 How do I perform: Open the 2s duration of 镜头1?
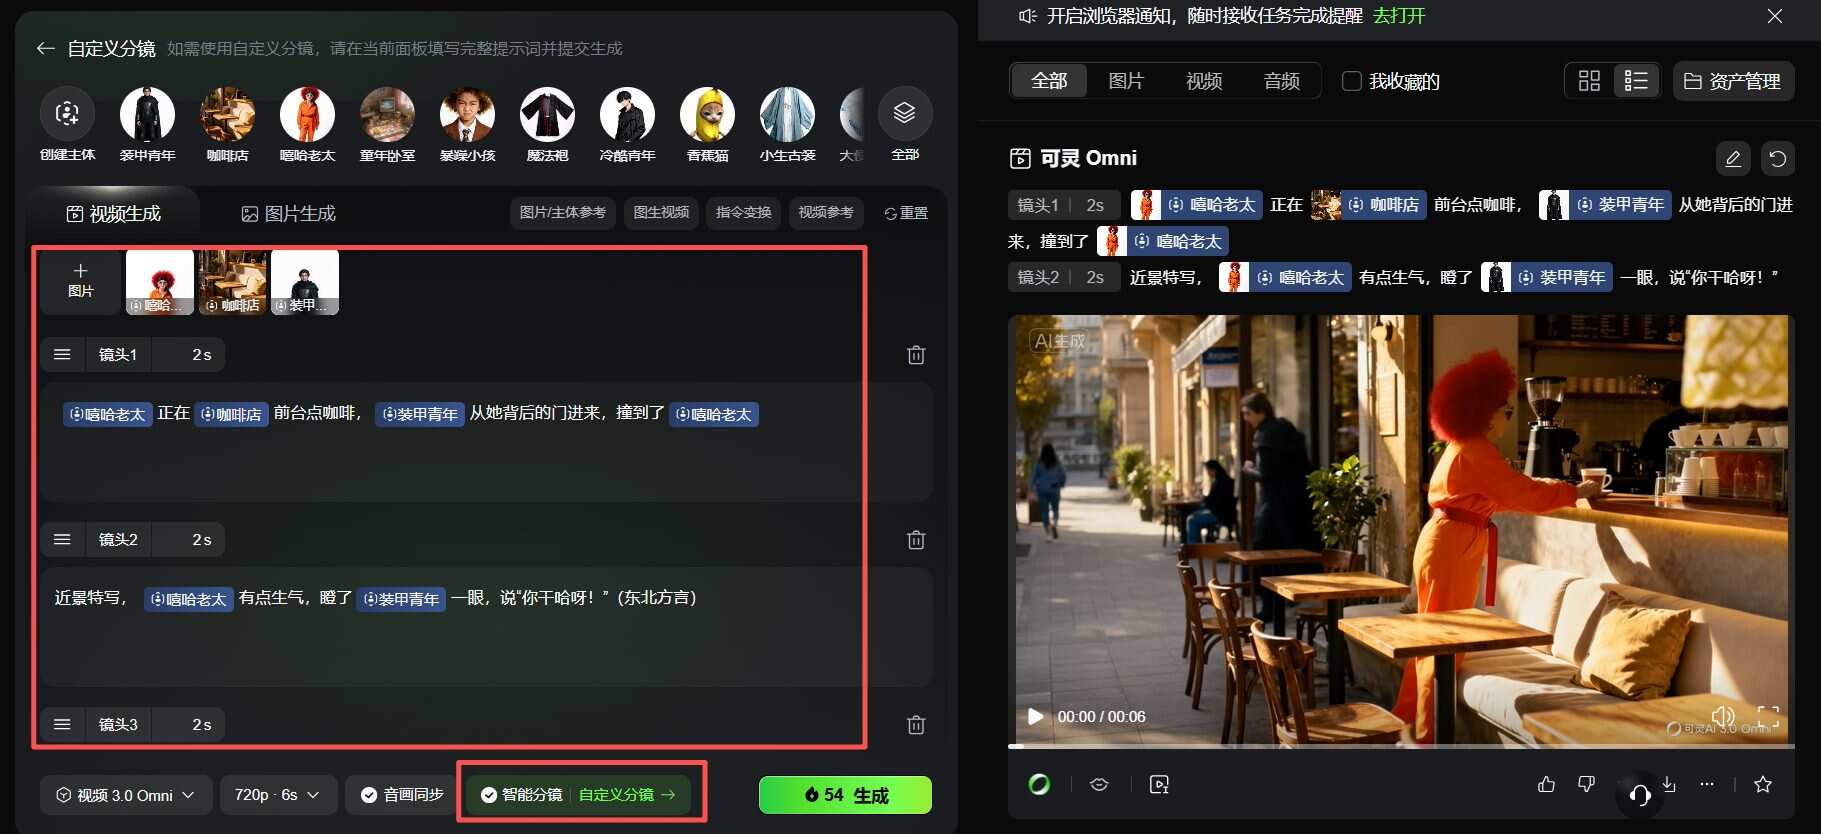(x=201, y=354)
